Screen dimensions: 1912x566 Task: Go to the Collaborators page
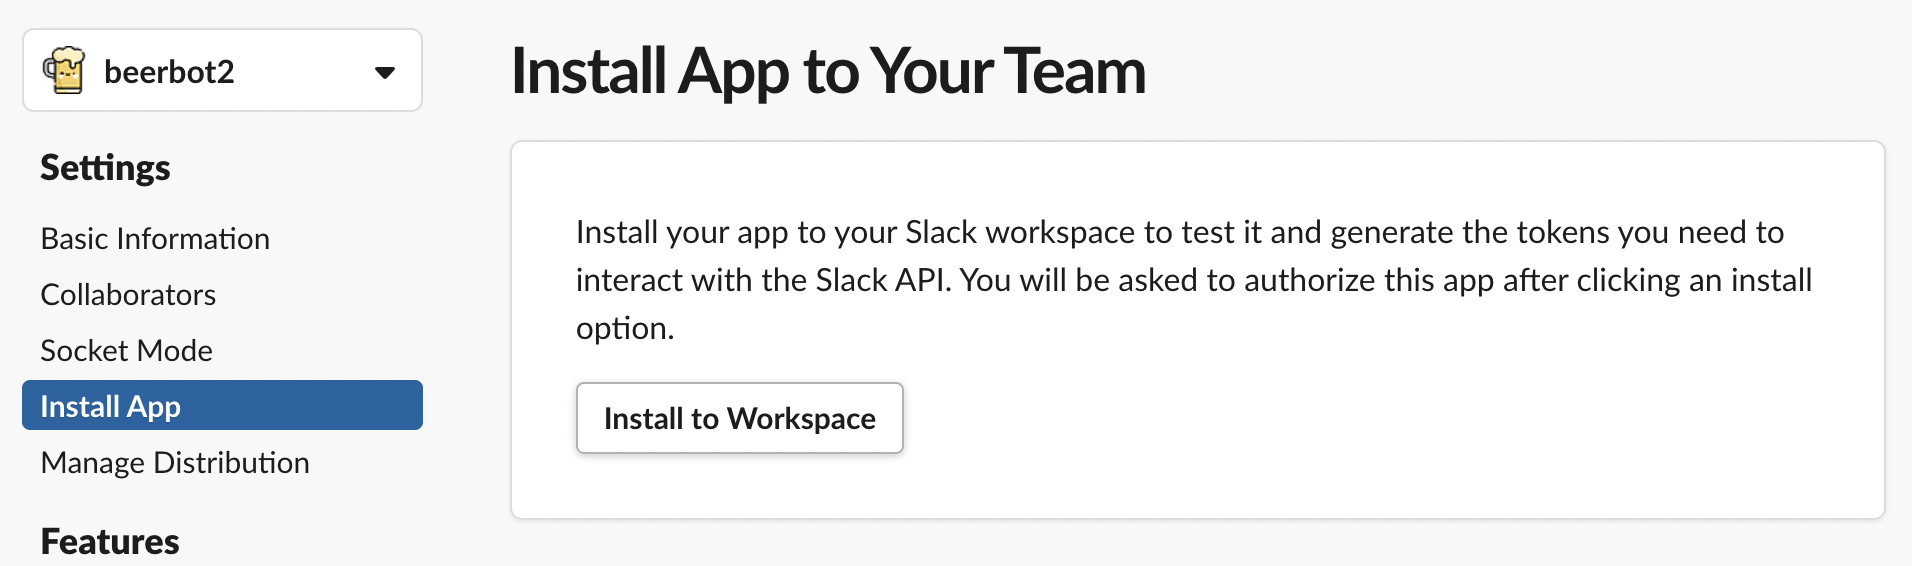coord(128,295)
